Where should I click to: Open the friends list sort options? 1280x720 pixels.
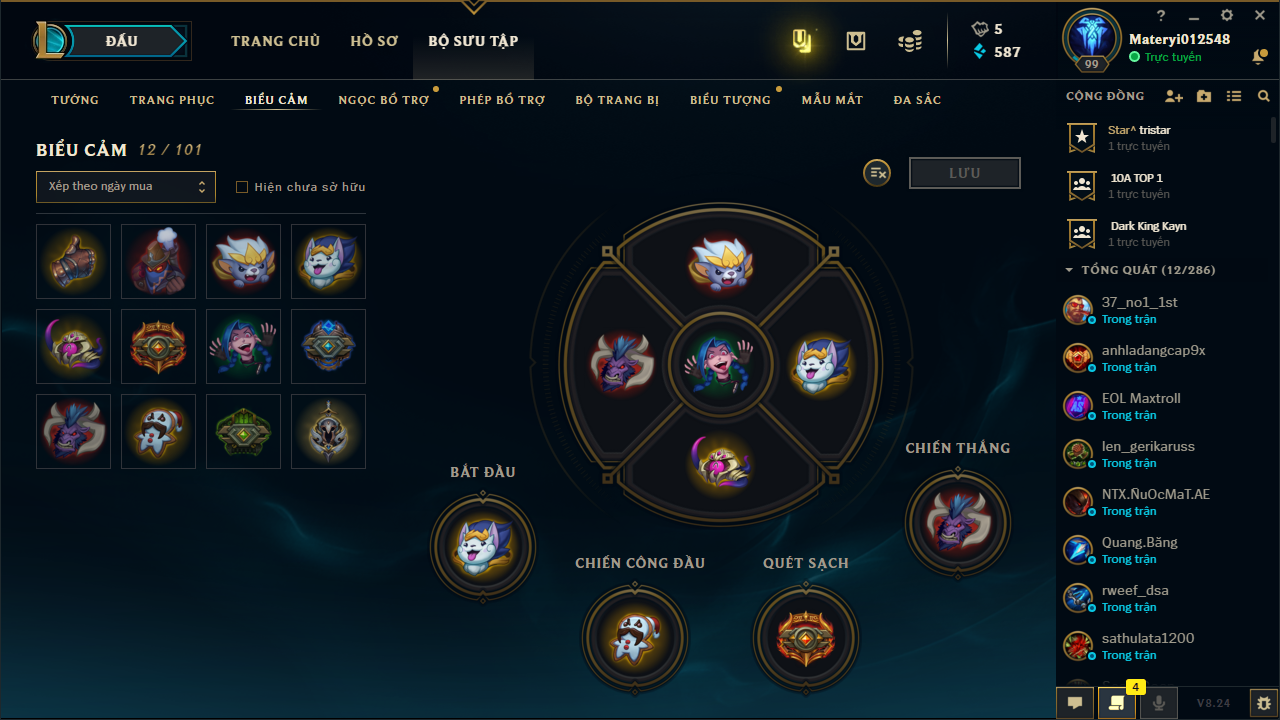[1234, 97]
